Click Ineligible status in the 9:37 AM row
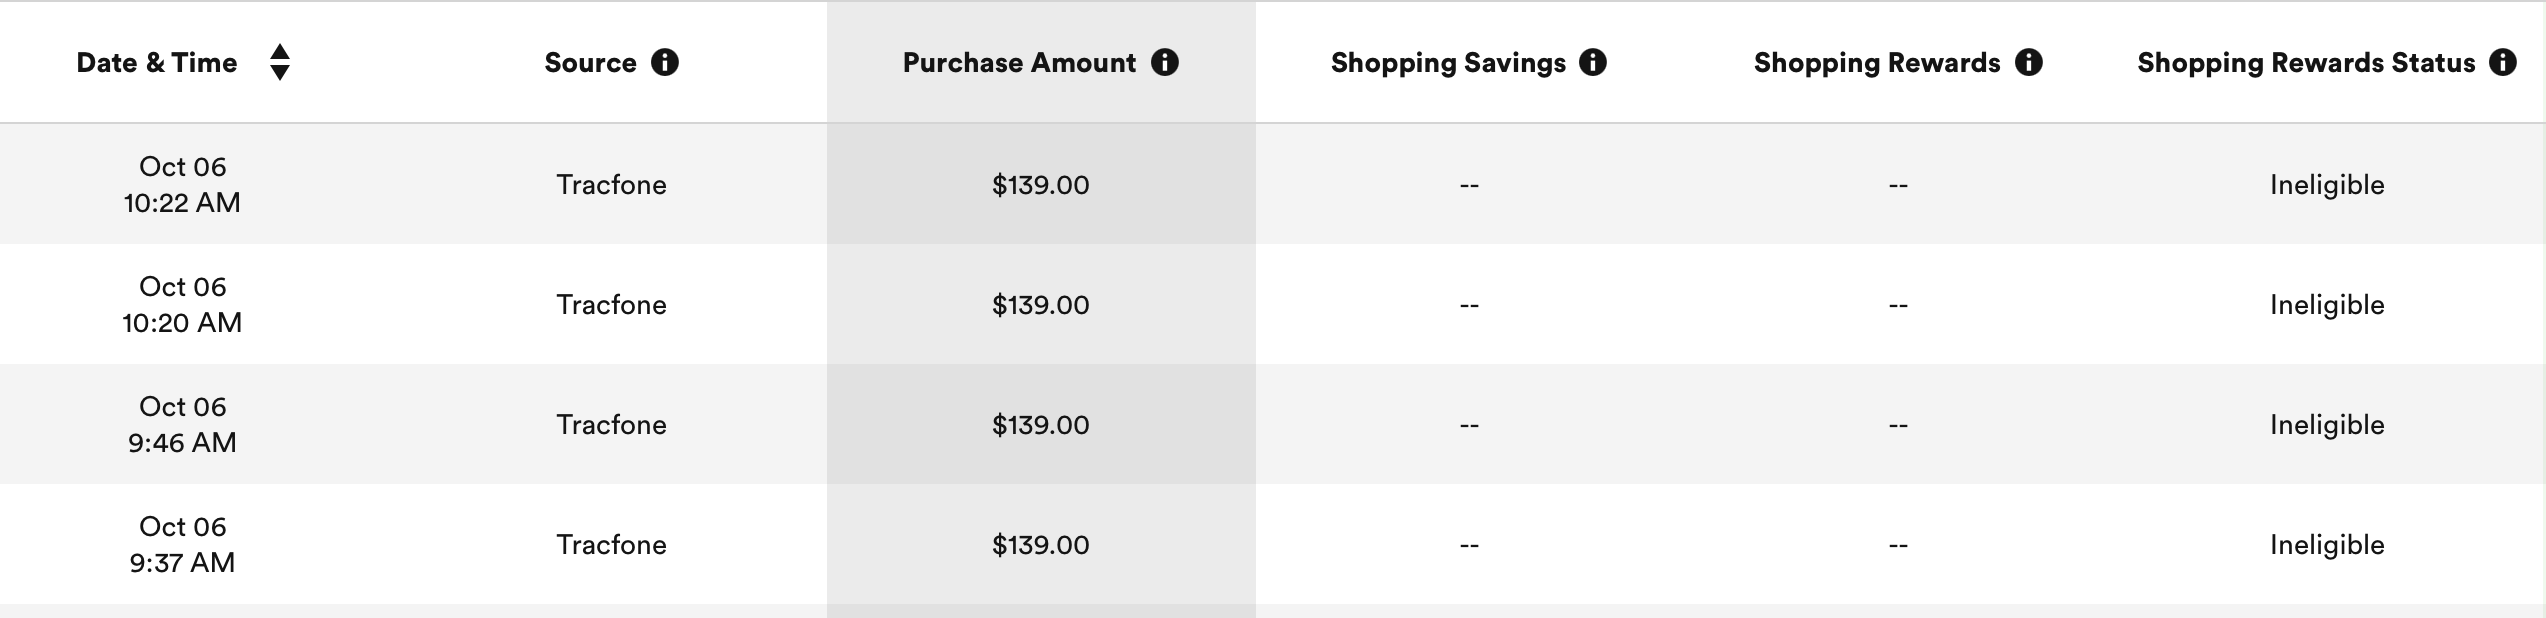Screen dimensions: 2546x618 [2327, 545]
